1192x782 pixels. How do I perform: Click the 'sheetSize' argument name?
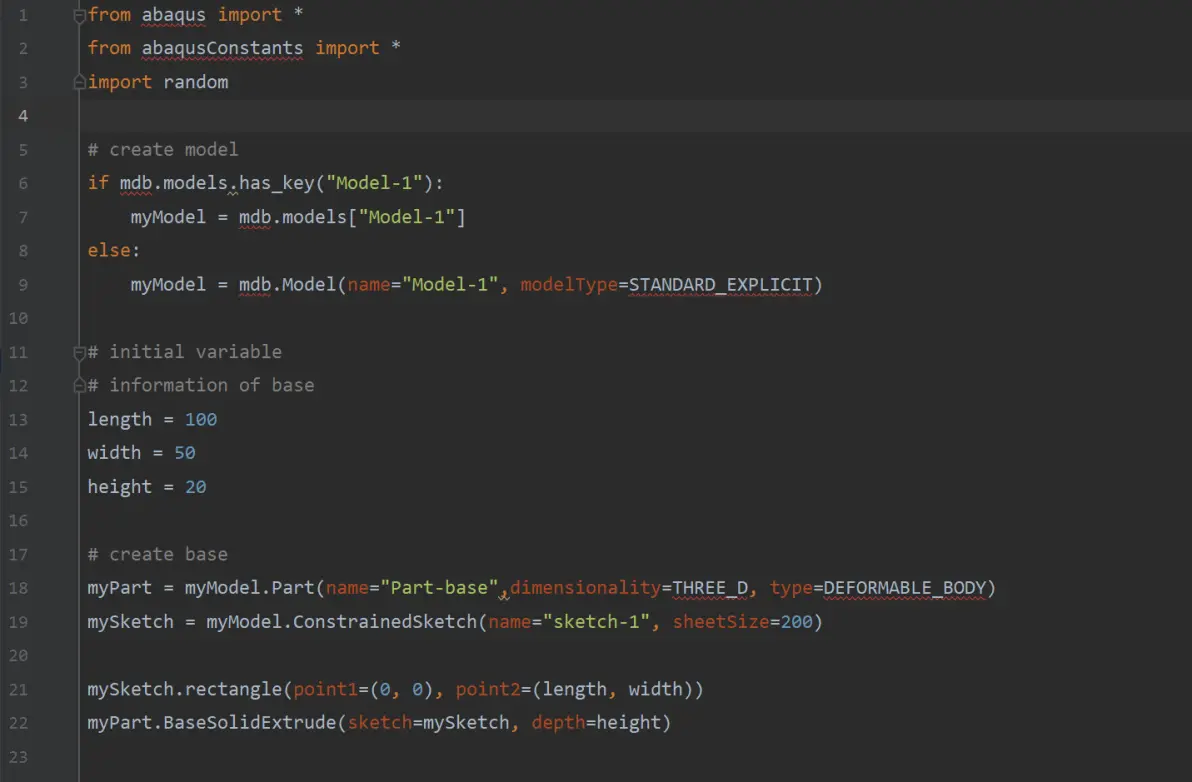[x=721, y=622]
